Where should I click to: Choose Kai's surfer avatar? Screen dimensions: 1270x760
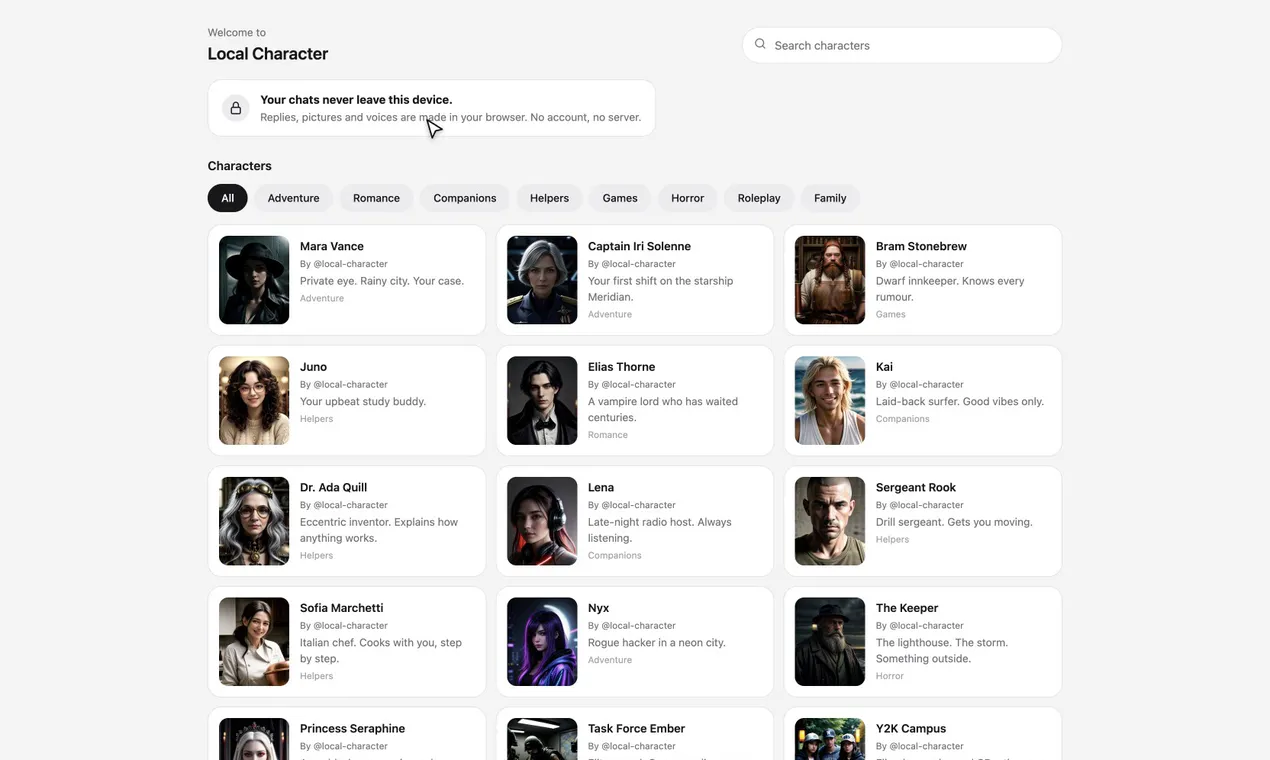[830, 401]
